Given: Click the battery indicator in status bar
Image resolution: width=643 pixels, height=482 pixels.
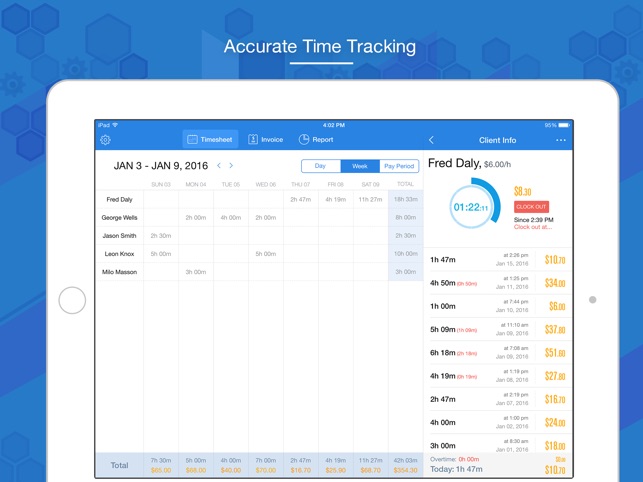Looking at the screenshot, I should tap(564, 125).
